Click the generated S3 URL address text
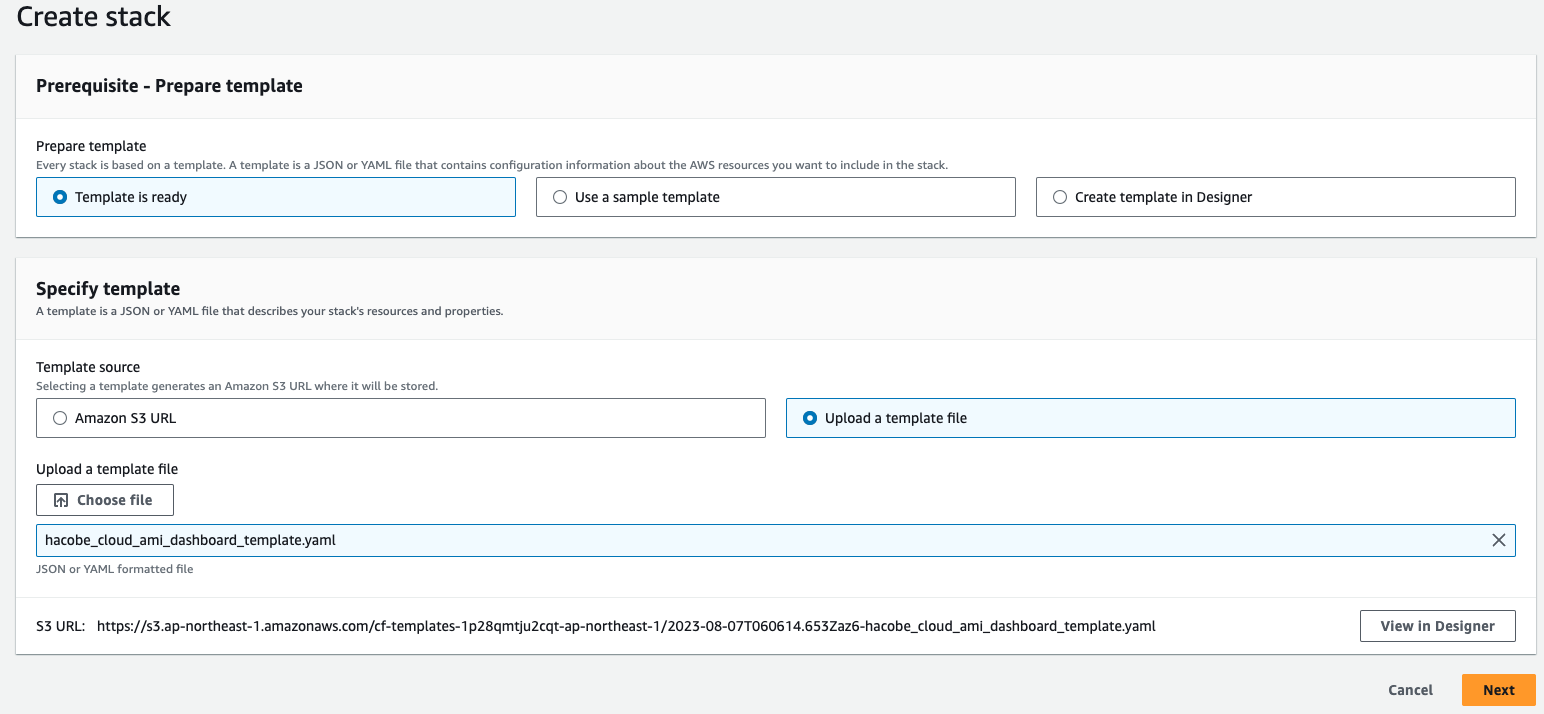Image resolution: width=1544 pixels, height=714 pixels. click(x=626, y=626)
